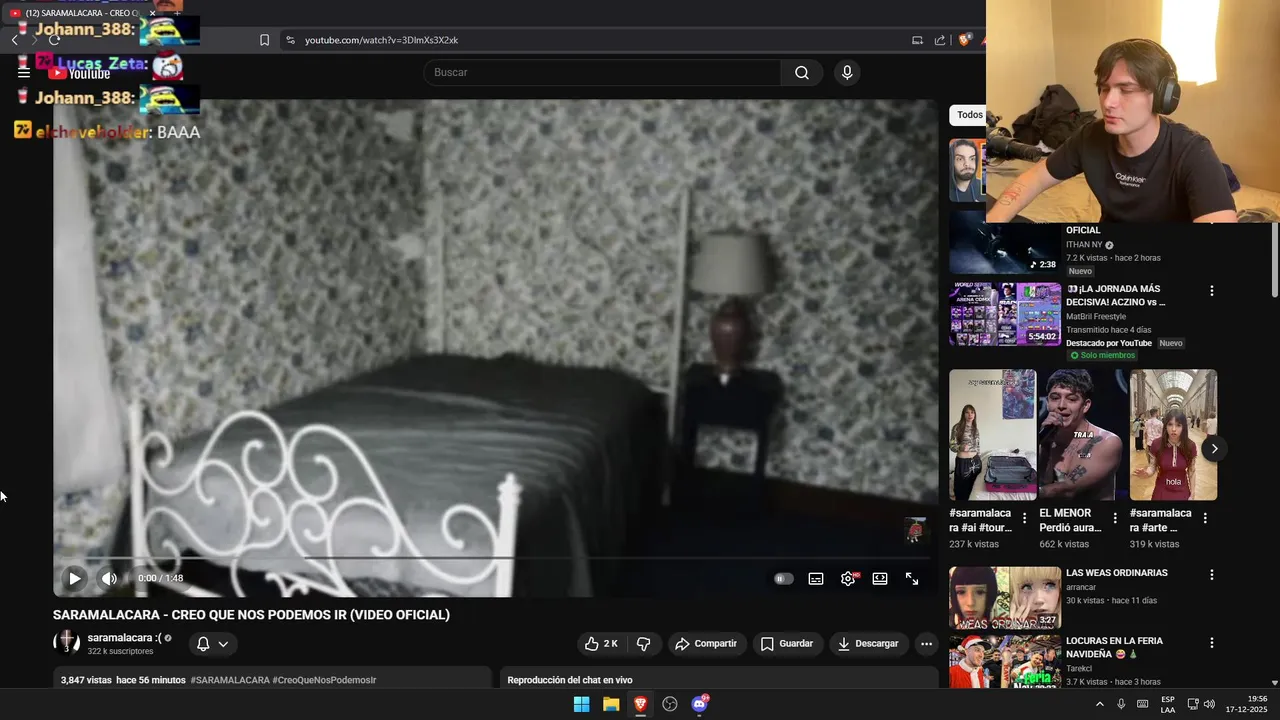1280x720 pixels.
Task: Click the Solo miembros badge
Action: coord(1102,356)
